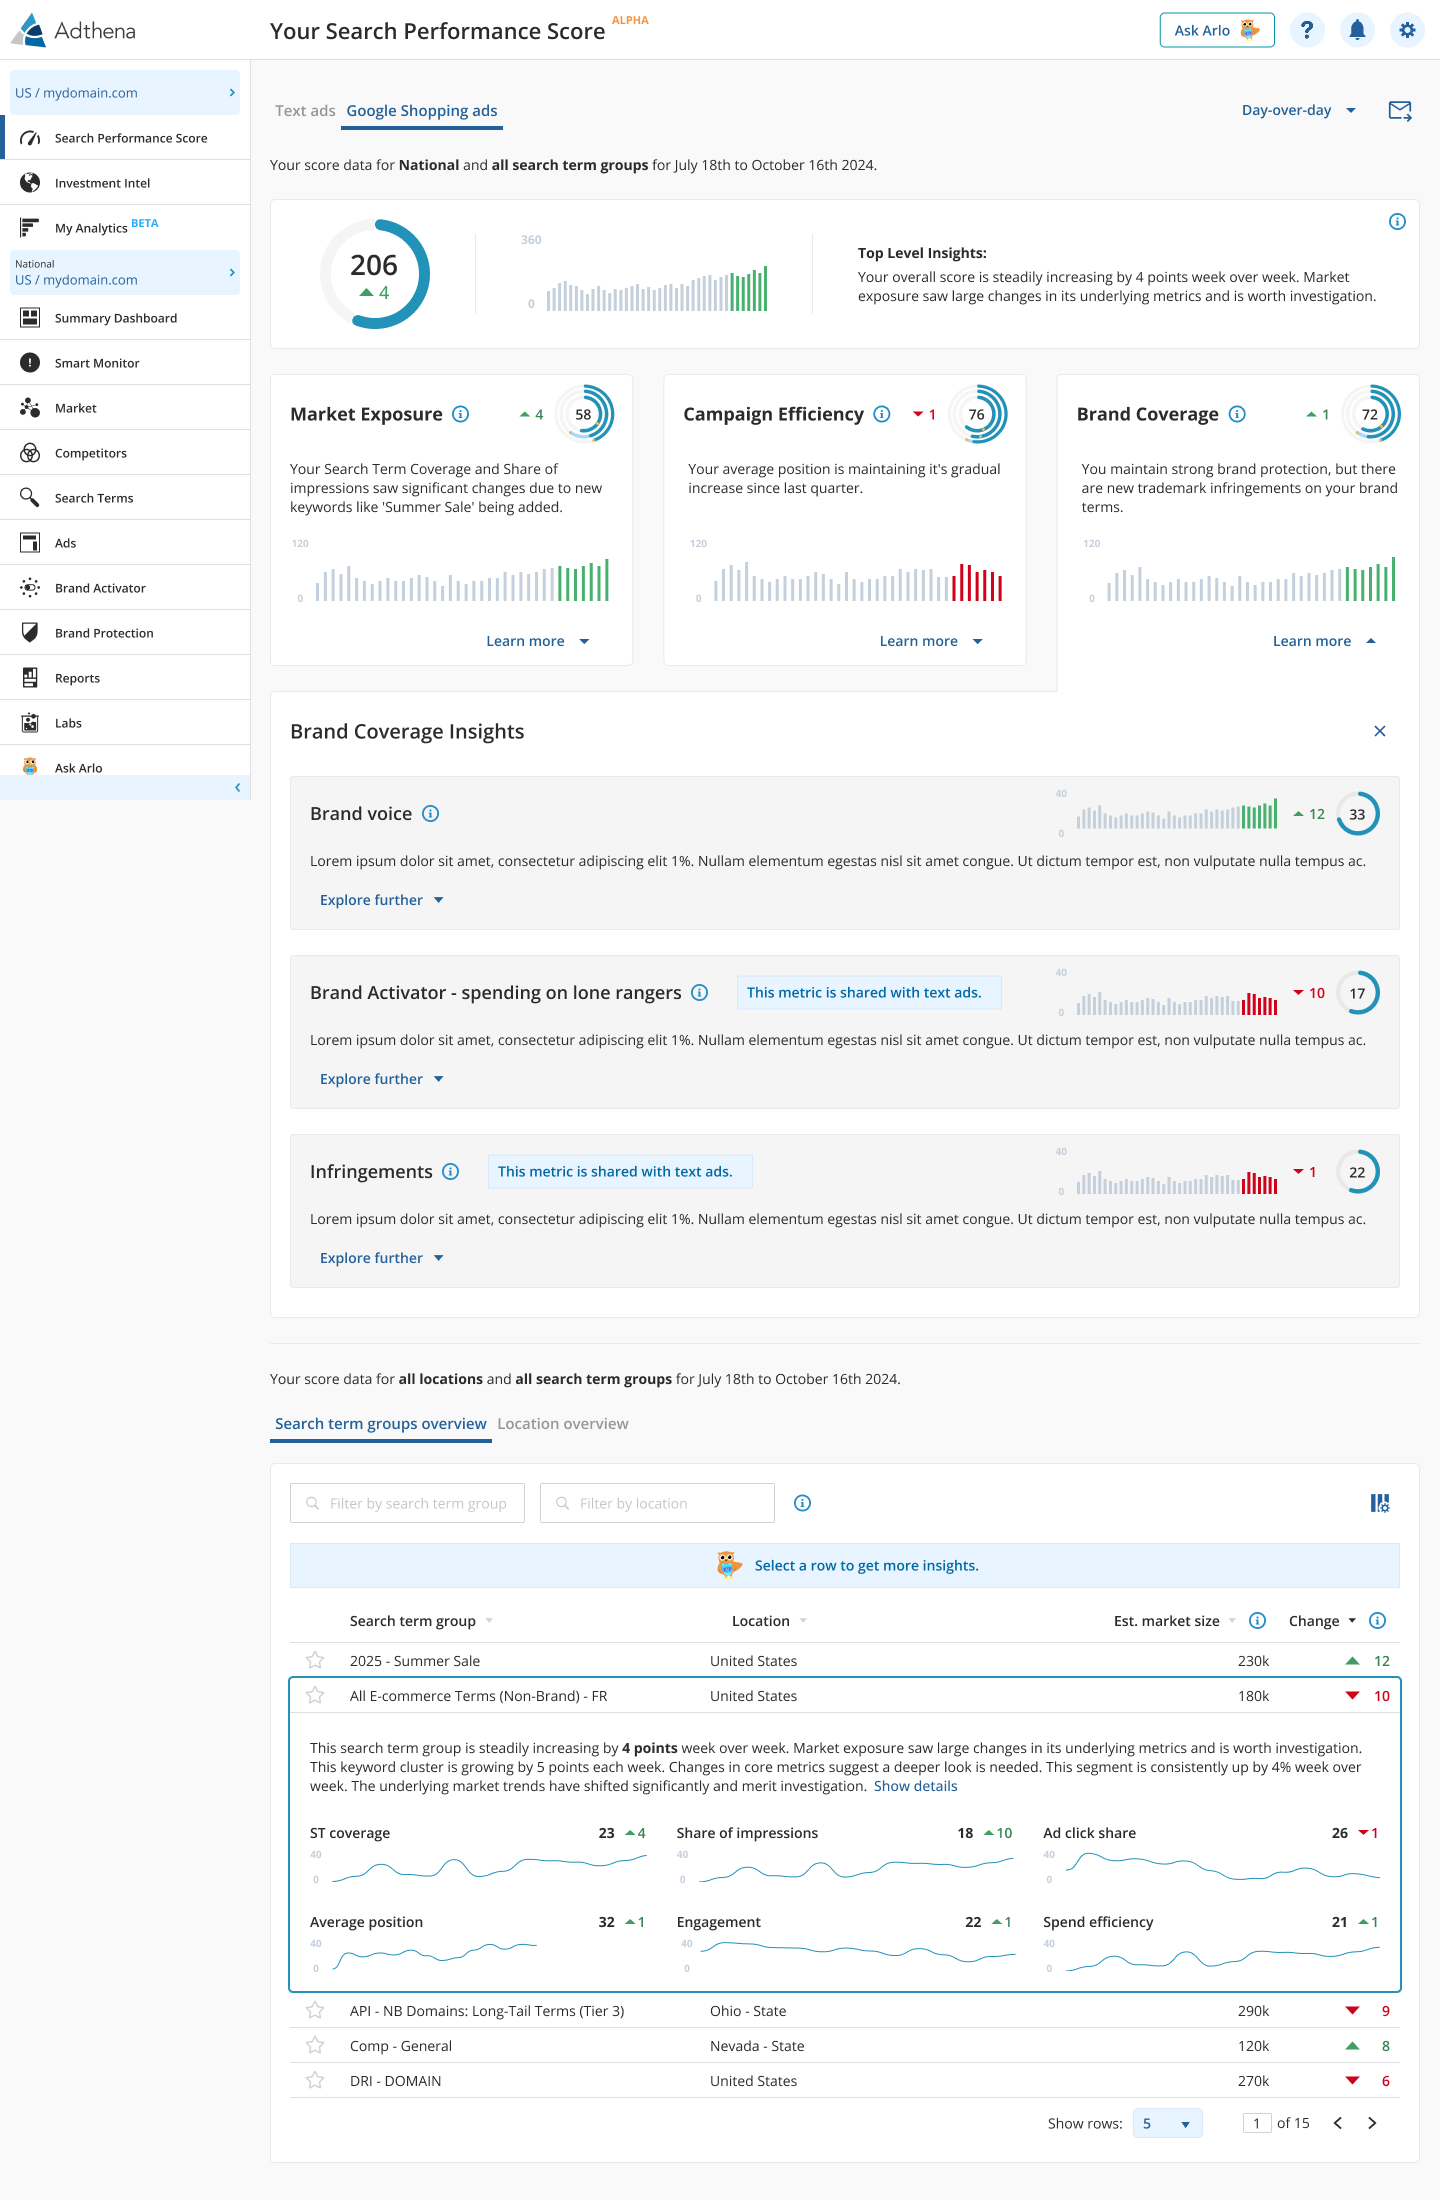
Task: Expand Explore further under Brand voice
Action: pos(381,900)
